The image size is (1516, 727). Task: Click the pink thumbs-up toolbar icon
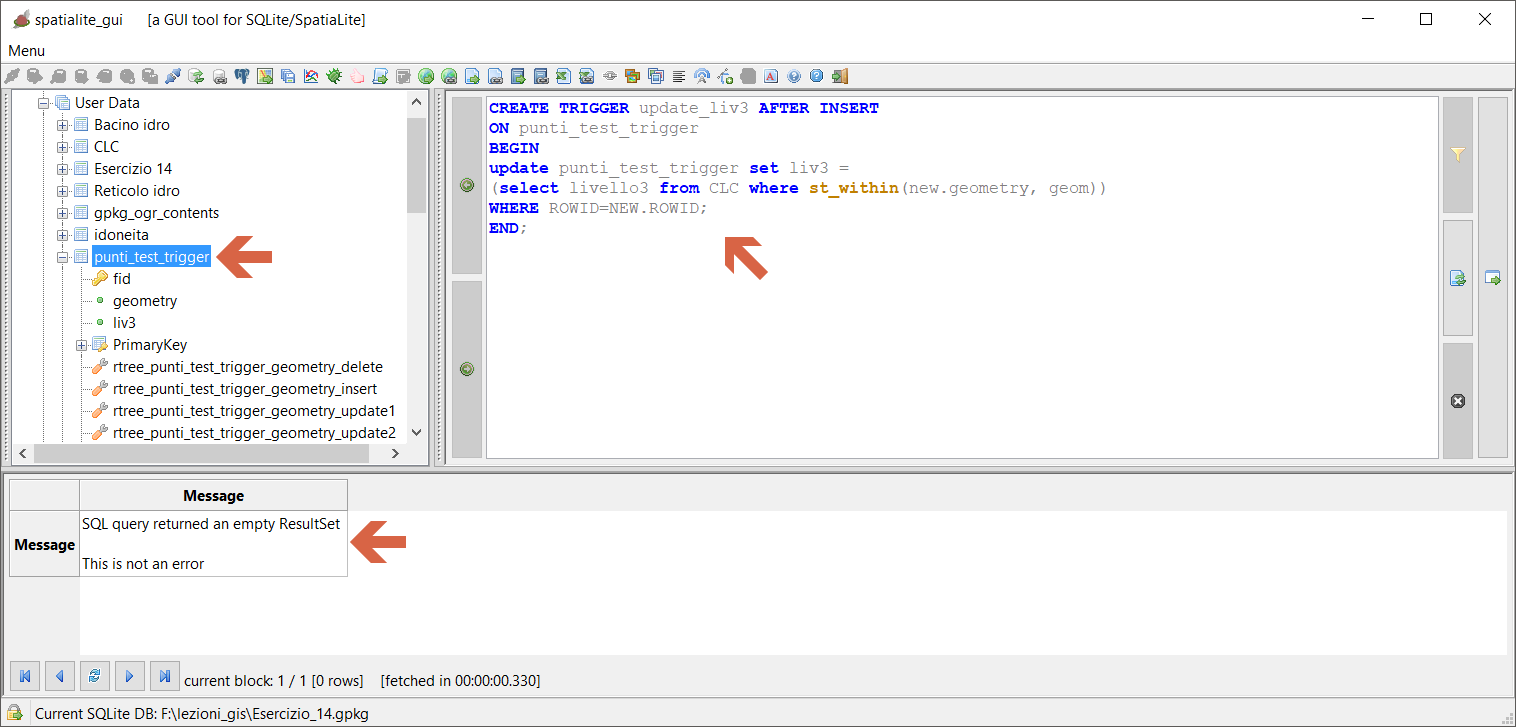[x=357, y=76]
